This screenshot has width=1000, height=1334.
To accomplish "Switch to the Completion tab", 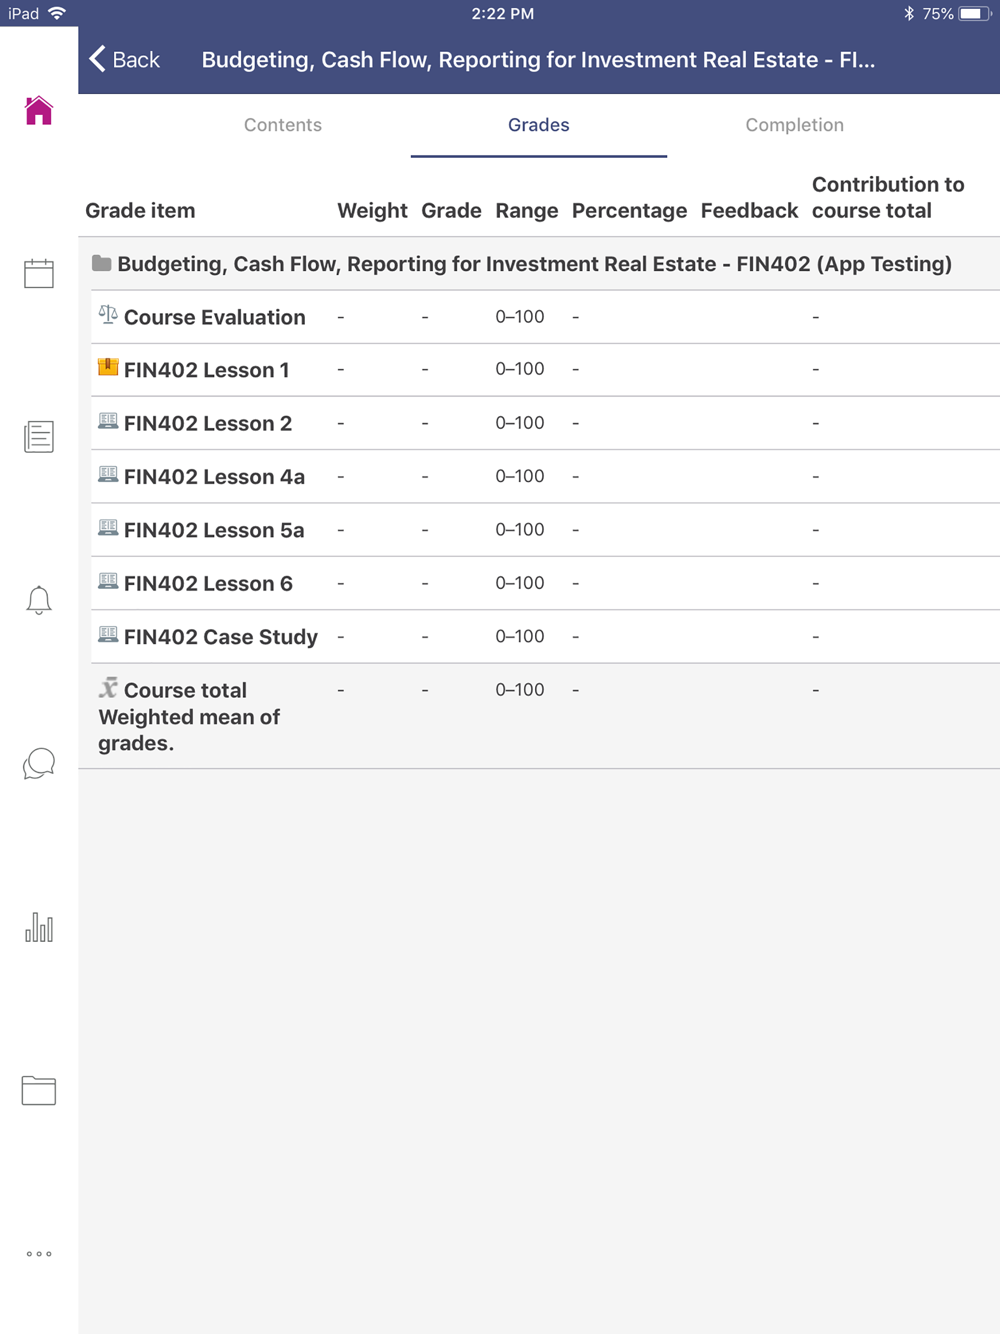I will click(x=795, y=125).
